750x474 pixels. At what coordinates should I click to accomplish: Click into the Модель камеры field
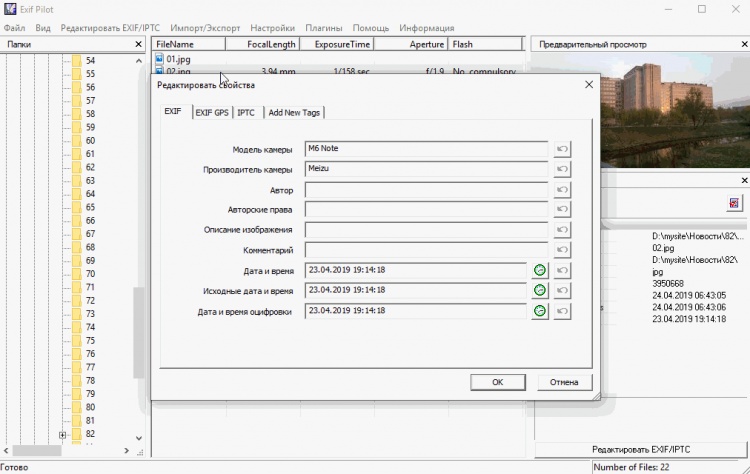[x=426, y=149]
